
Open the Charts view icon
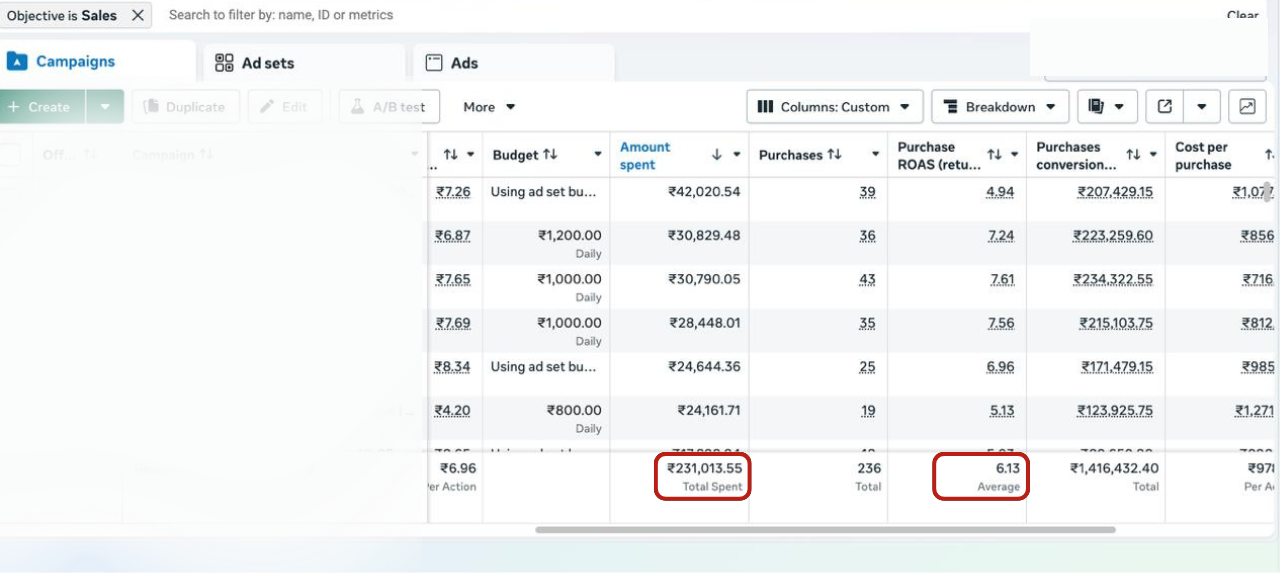click(x=1247, y=107)
